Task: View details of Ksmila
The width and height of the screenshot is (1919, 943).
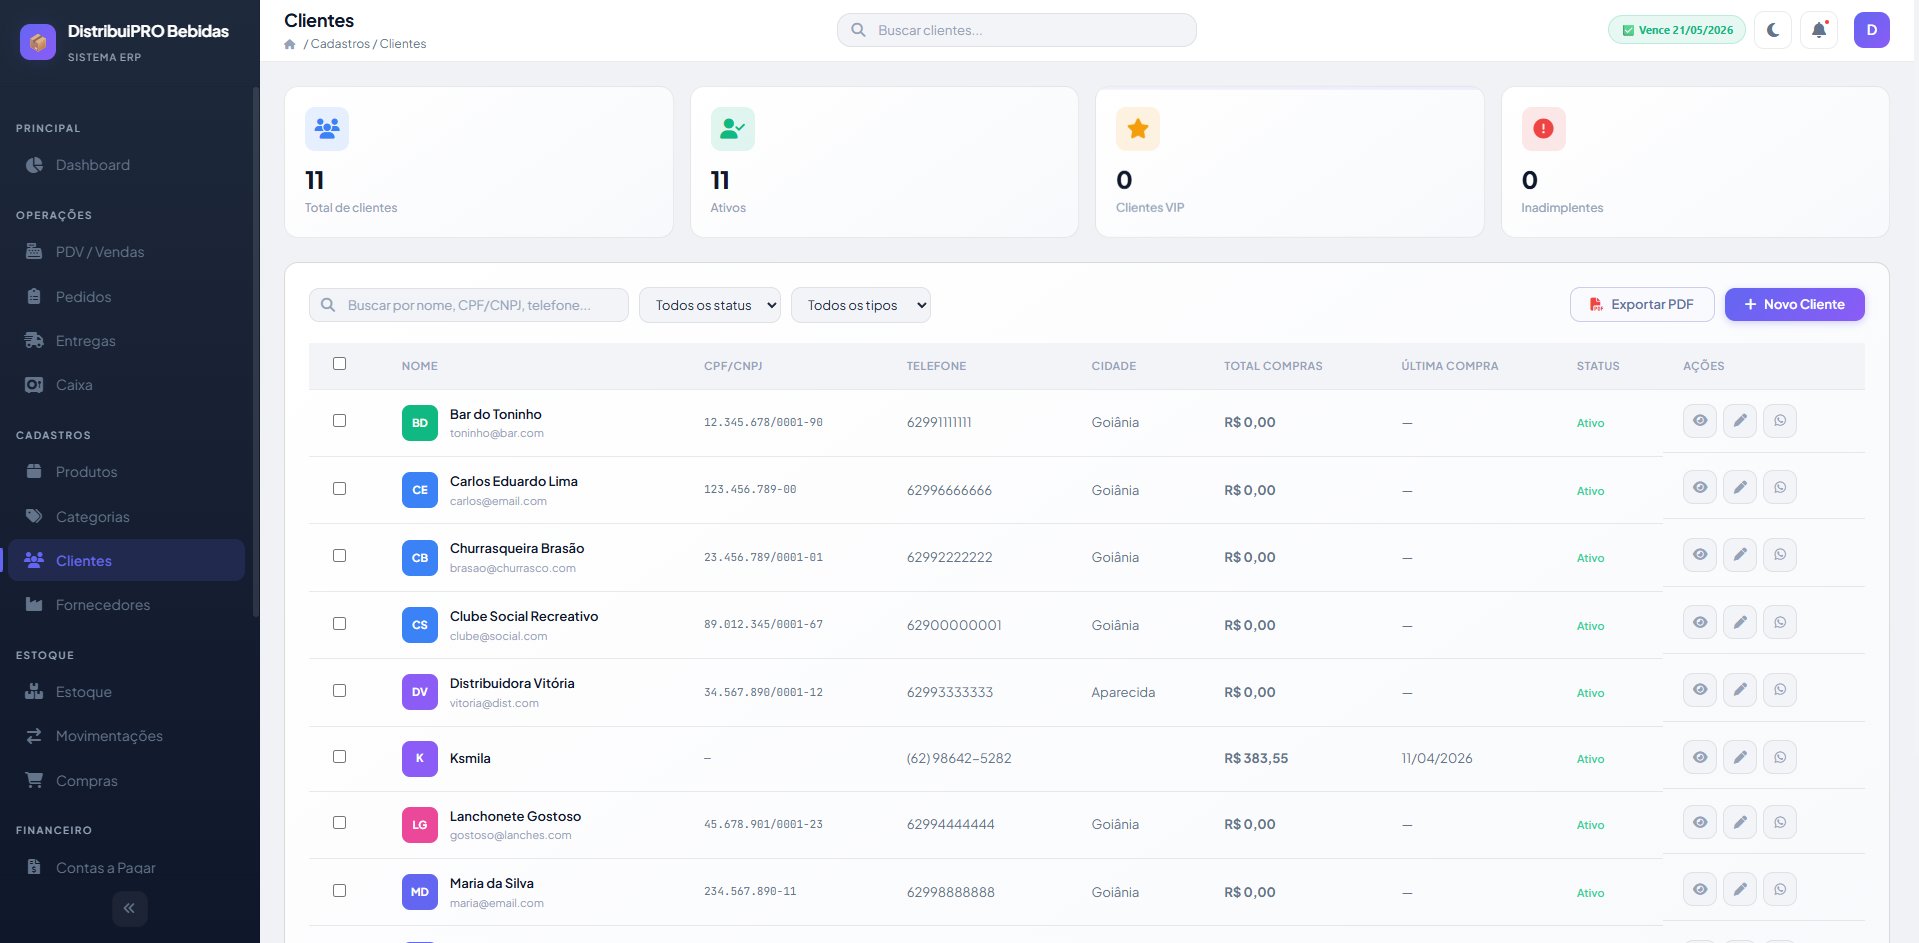Action: [1700, 758]
